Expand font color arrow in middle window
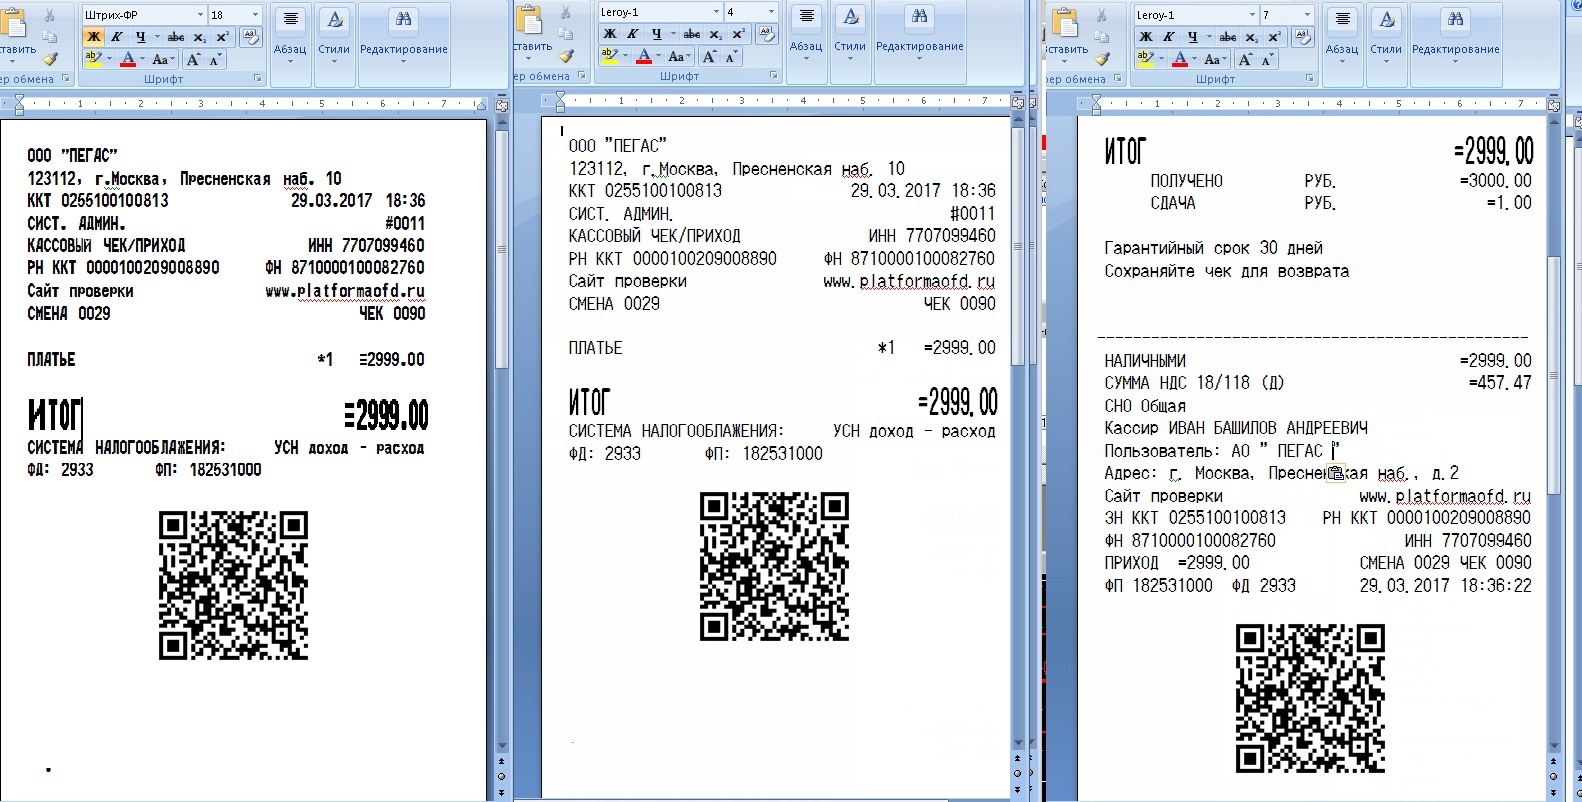 (x=659, y=57)
